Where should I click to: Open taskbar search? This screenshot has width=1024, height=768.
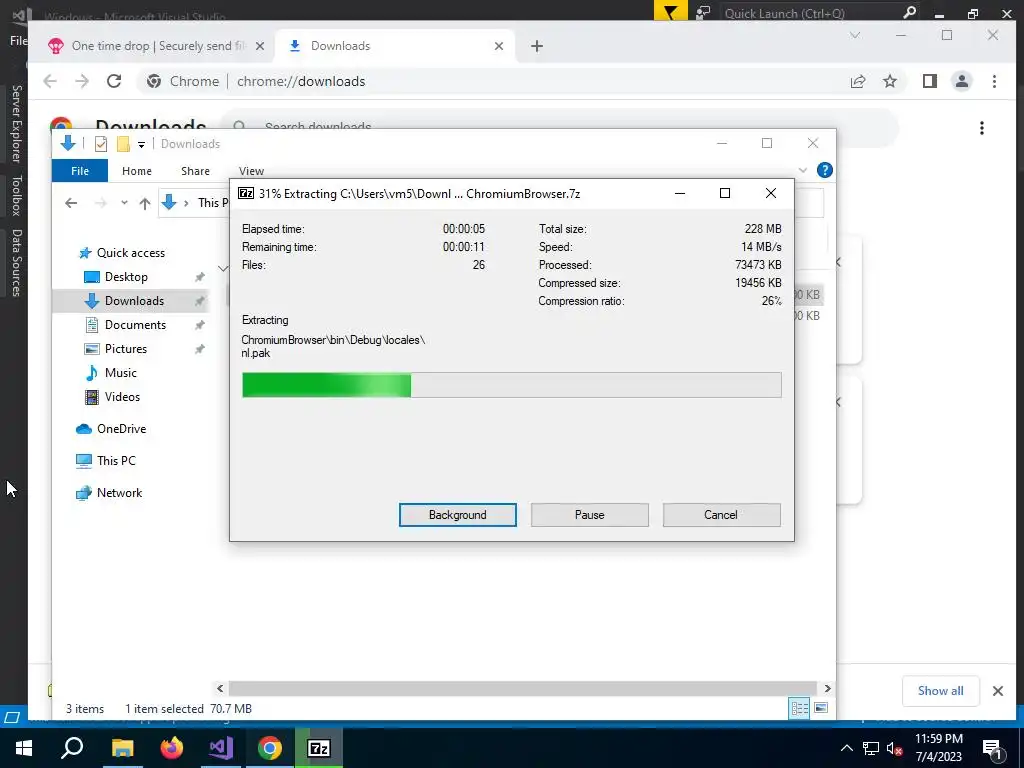[x=72, y=748]
